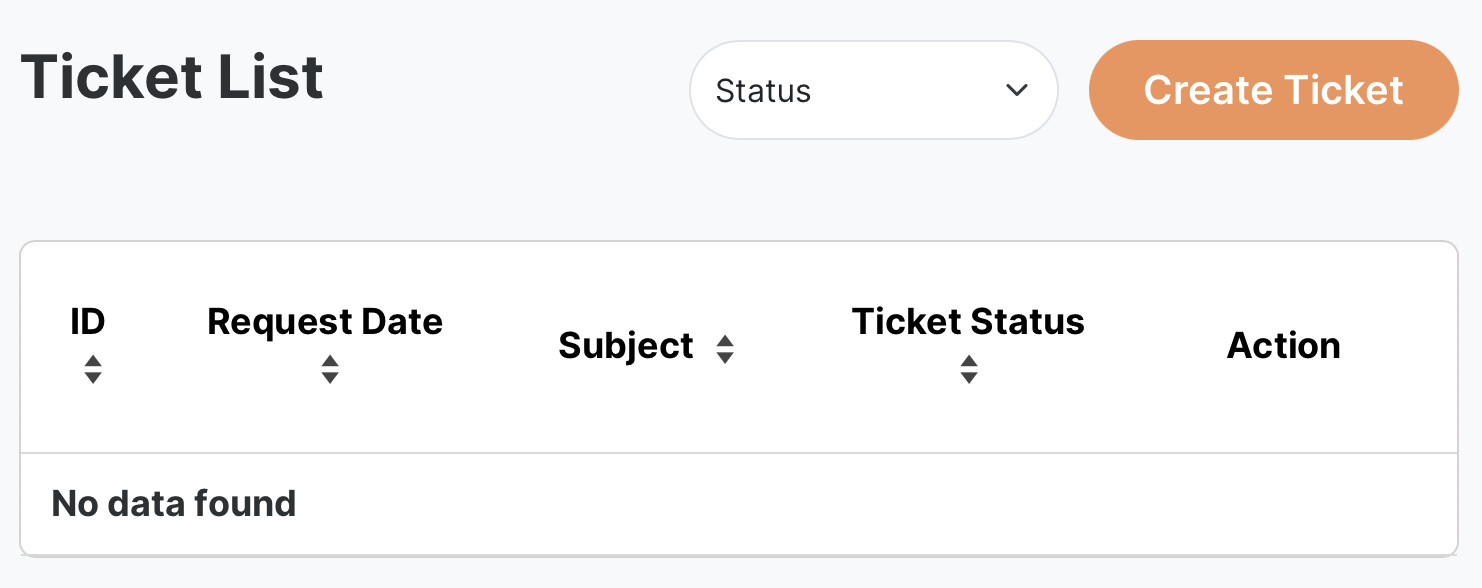This screenshot has height=588, width=1482.
Task: Sort Ticket Status descending with down arrow
Action: [968, 378]
